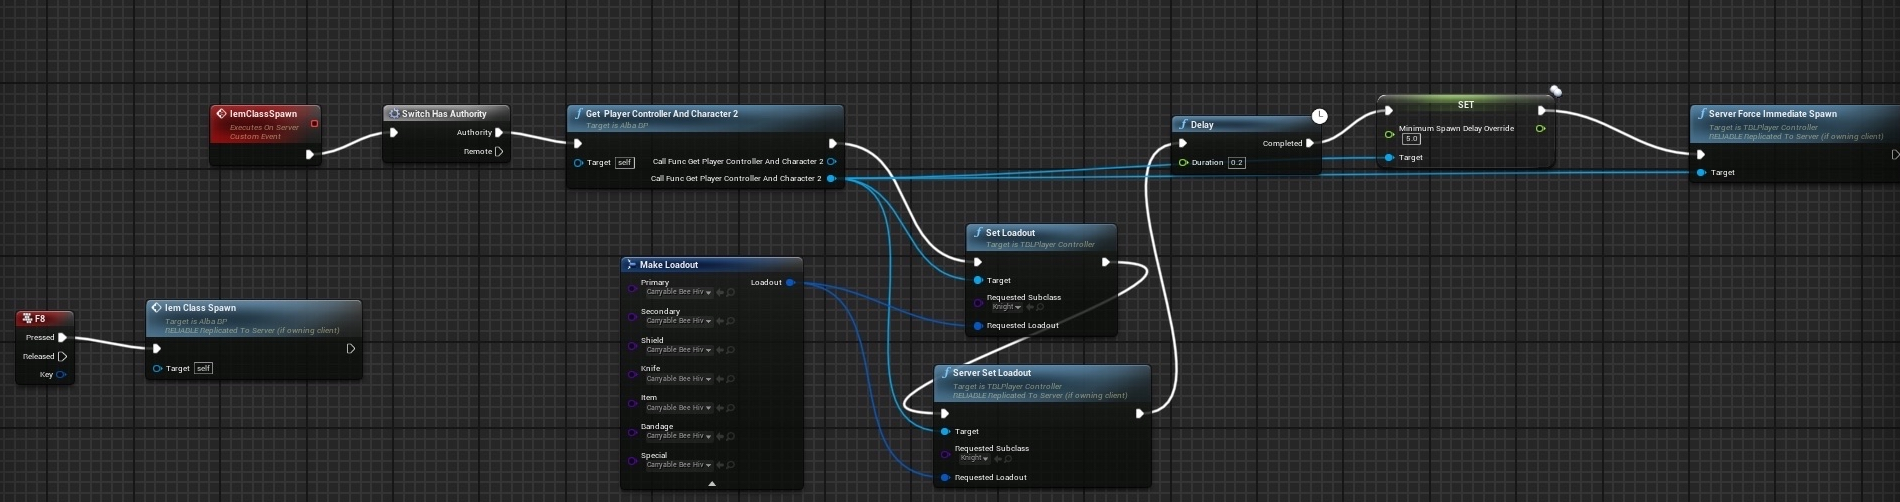This screenshot has height=502, width=1900.
Task: Click the use-selected arrow beside the Shield slot
Action: [x=720, y=350]
